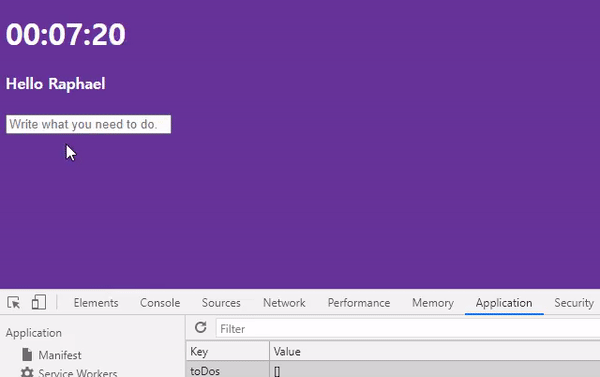Select the 00:07:20 clock text

[65, 34]
